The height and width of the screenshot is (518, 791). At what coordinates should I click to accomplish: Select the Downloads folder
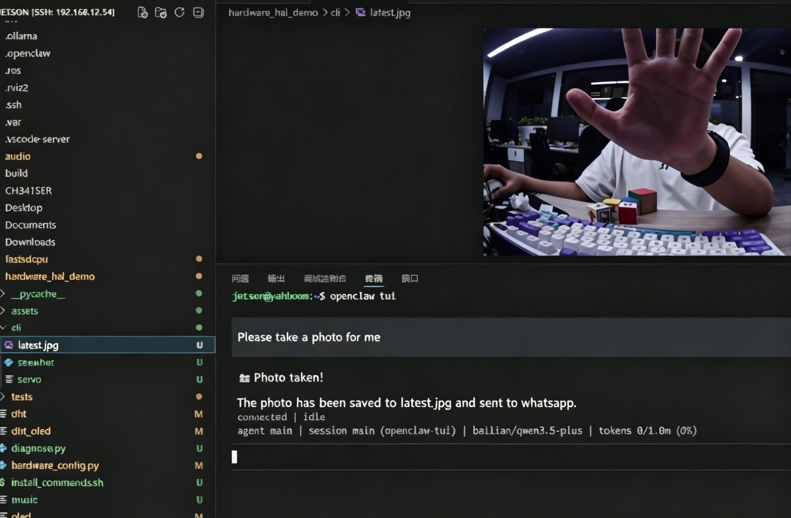[107, 242]
